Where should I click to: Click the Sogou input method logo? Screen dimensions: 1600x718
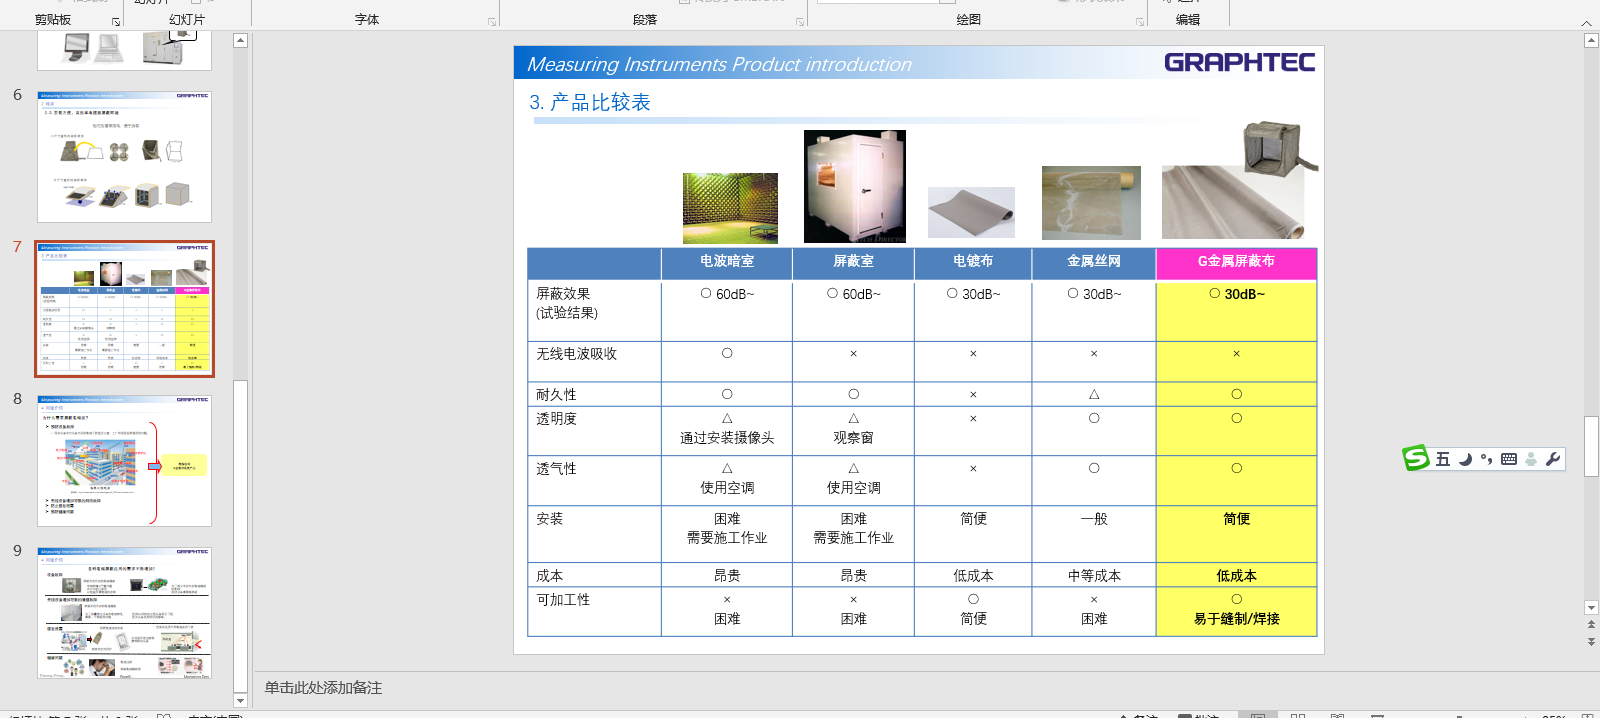[x=1416, y=458]
